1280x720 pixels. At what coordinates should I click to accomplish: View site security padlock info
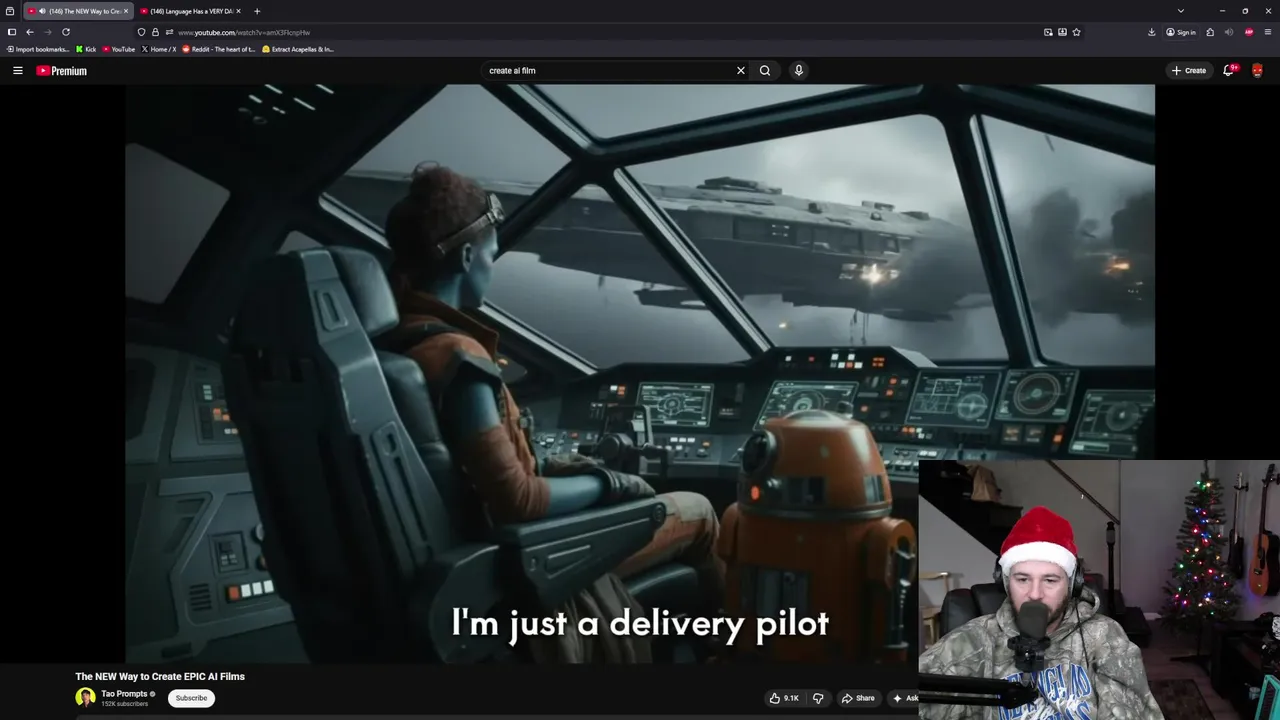155,32
